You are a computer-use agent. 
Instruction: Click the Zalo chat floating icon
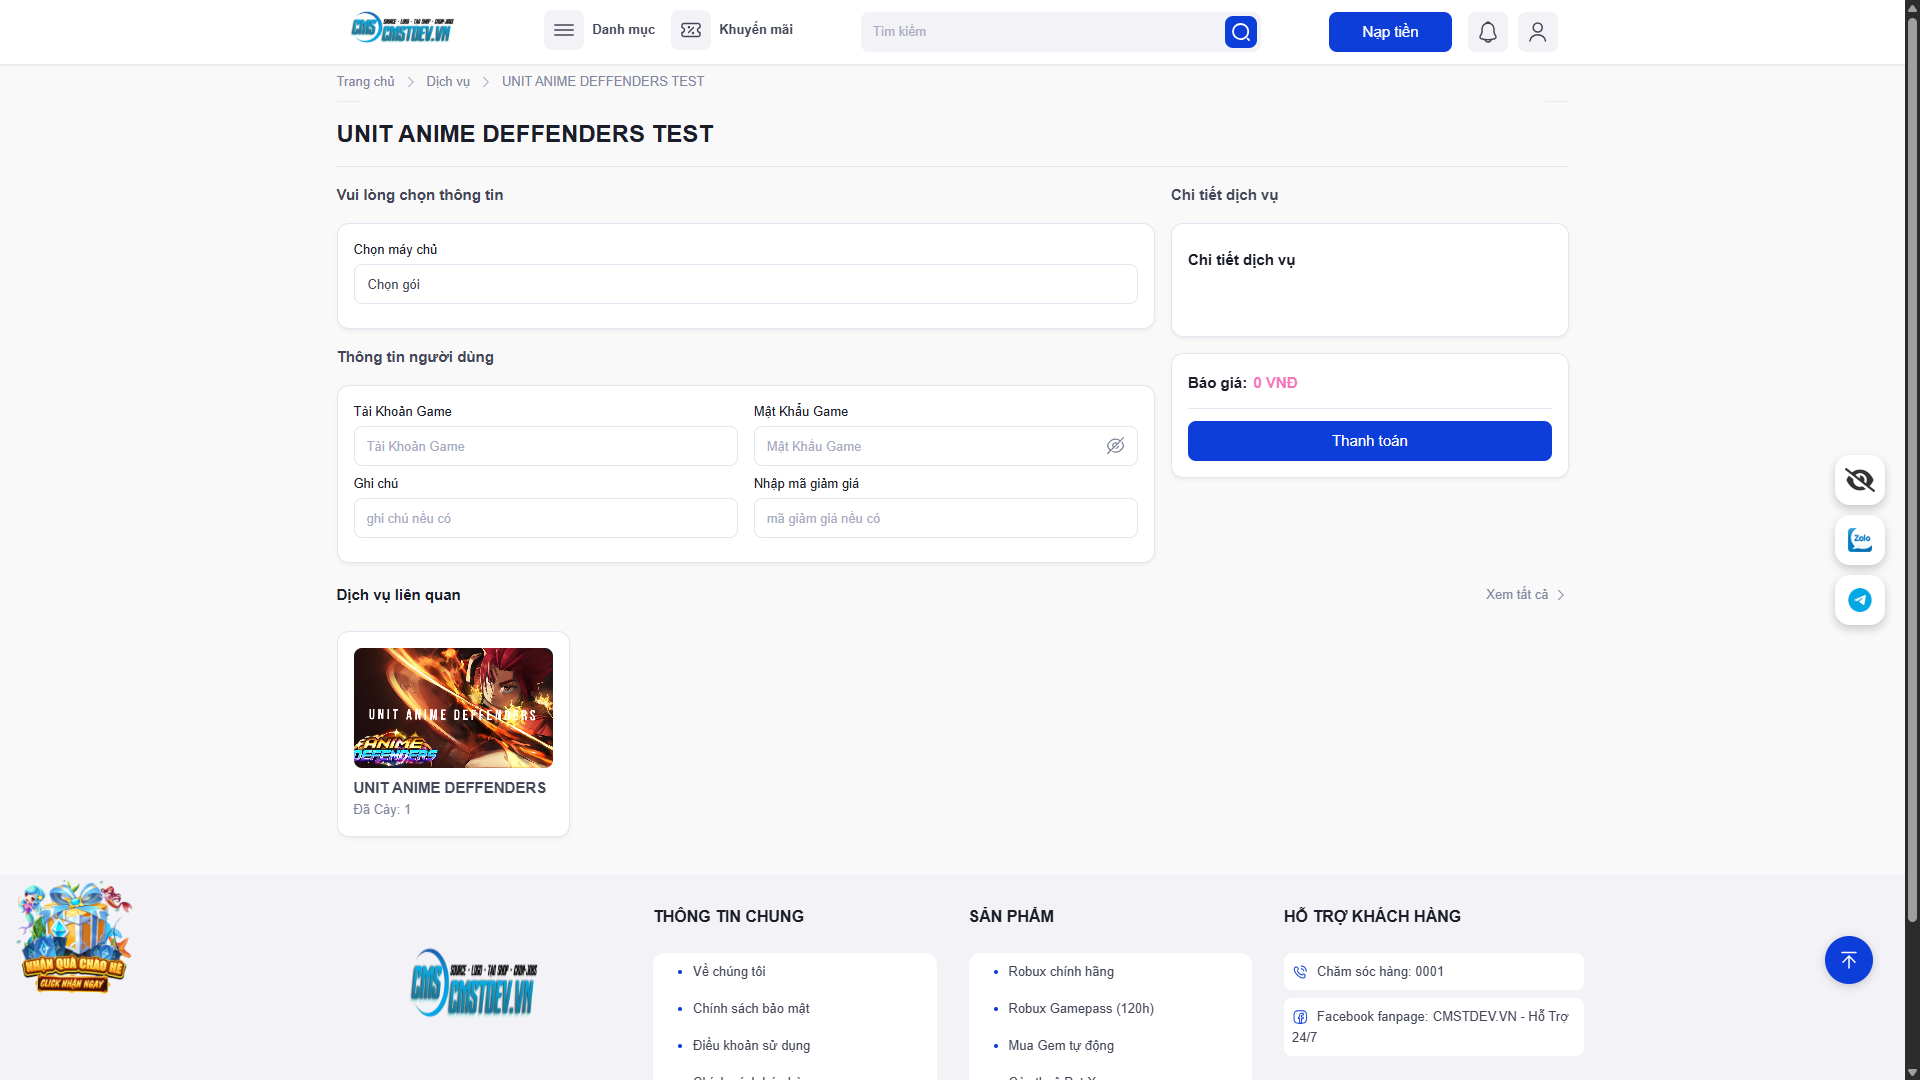click(x=1859, y=540)
